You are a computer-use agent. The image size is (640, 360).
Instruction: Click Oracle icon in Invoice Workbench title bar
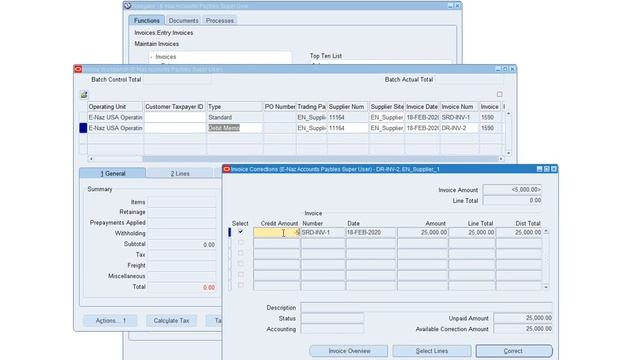pyautogui.click(x=78, y=69)
